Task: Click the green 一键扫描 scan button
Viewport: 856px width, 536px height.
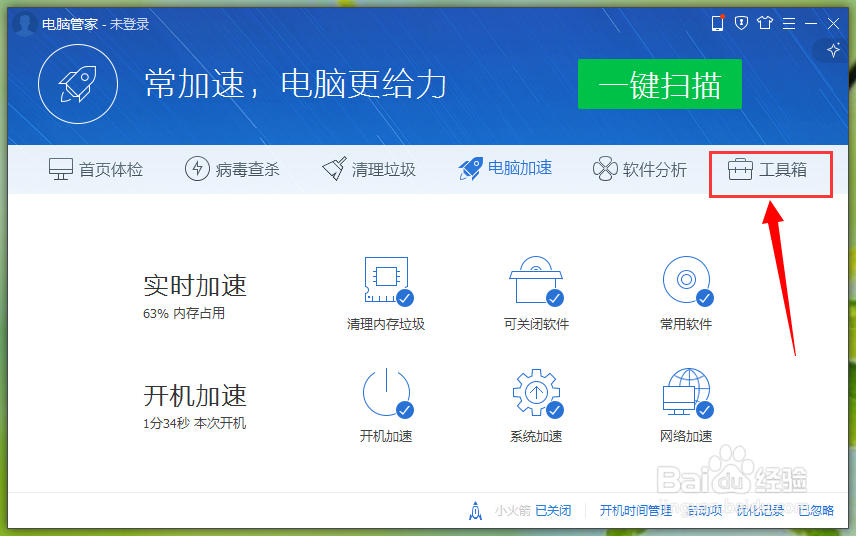Action: pyautogui.click(x=659, y=84)
